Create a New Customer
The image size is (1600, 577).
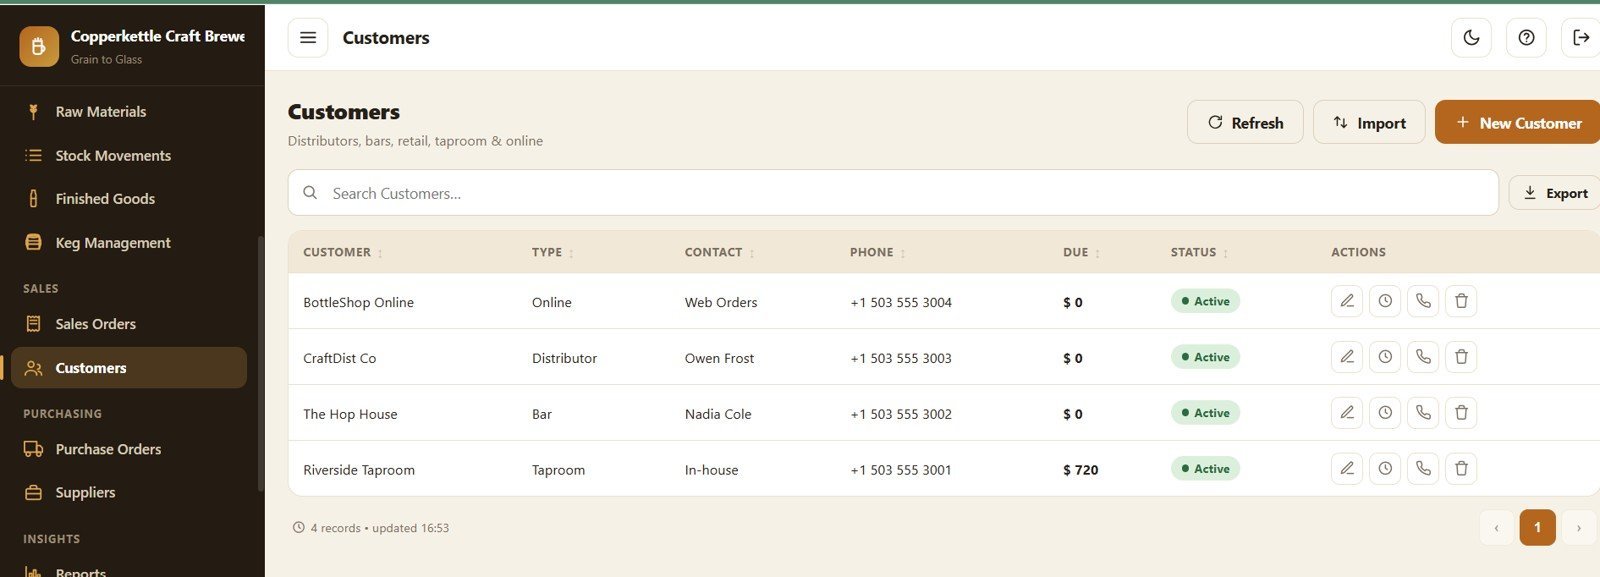coord(1518,122)
